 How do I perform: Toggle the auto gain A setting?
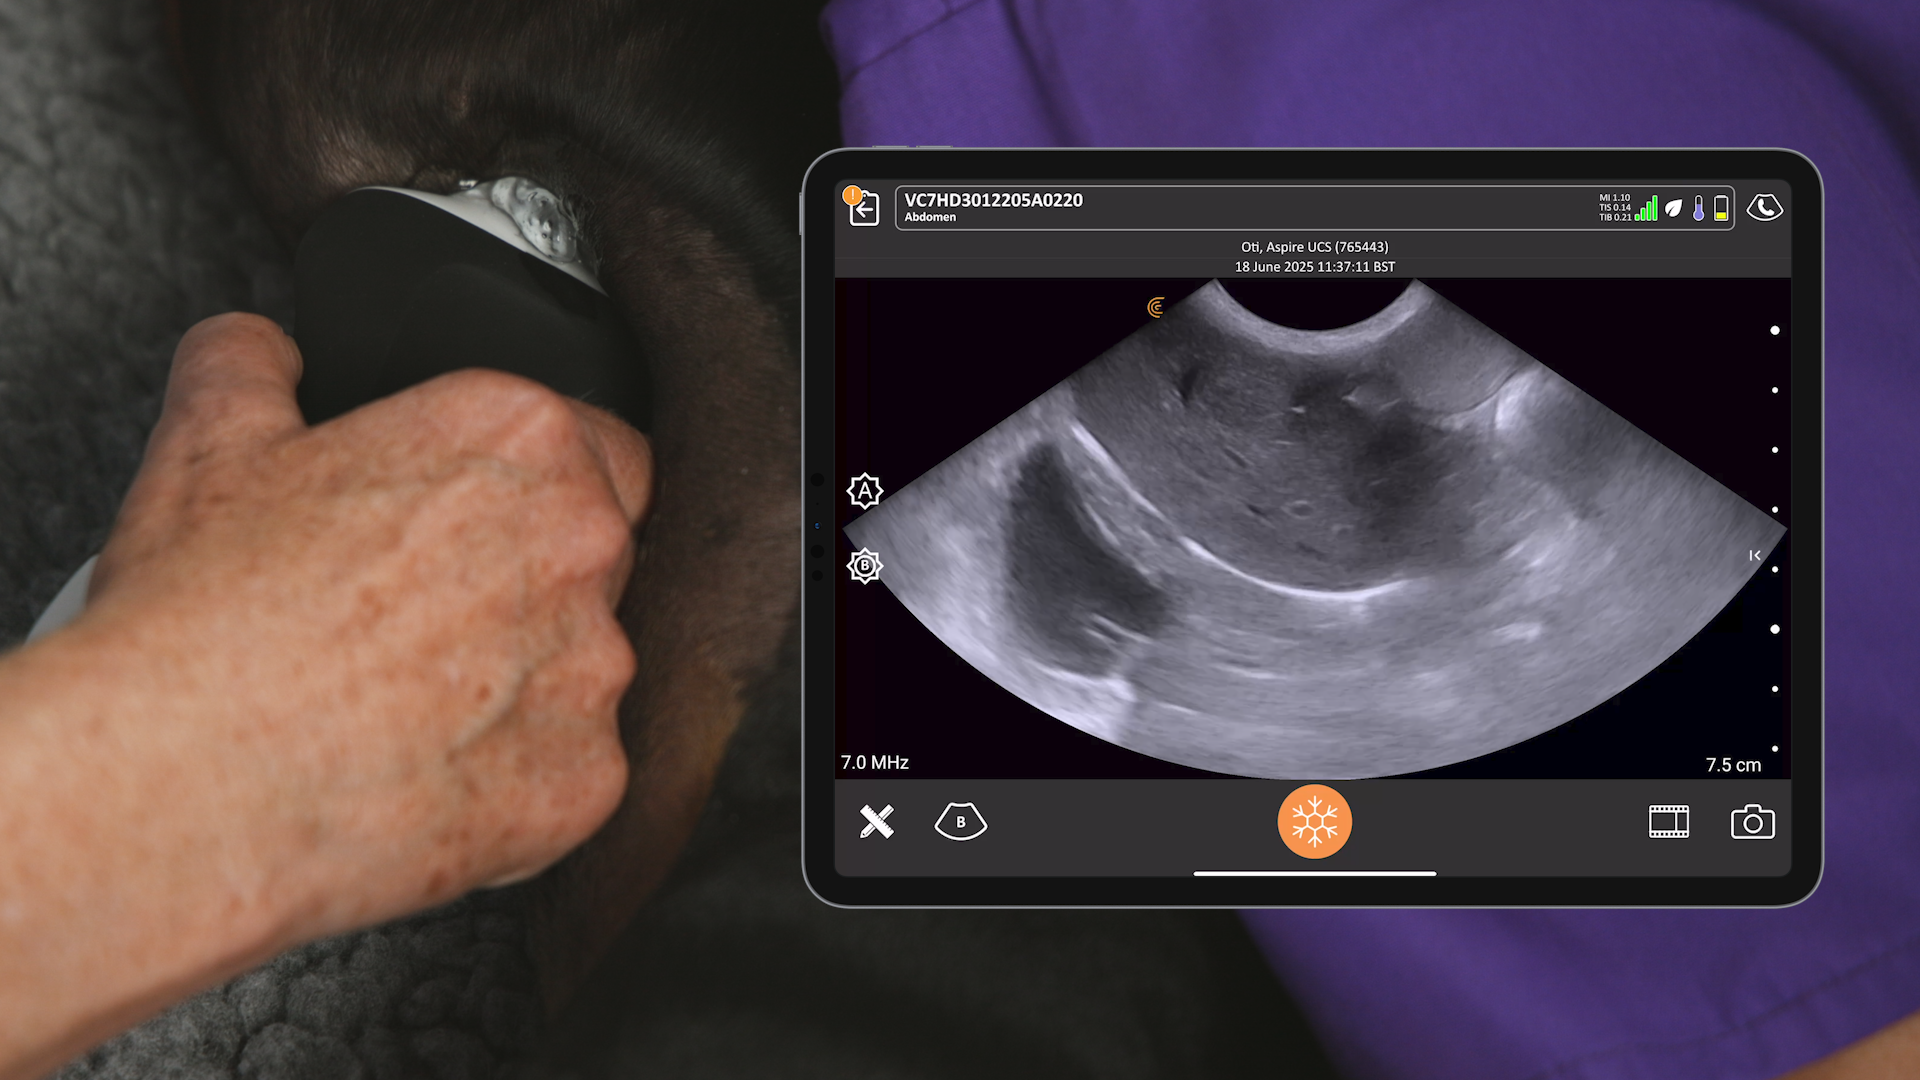point(865,491)
